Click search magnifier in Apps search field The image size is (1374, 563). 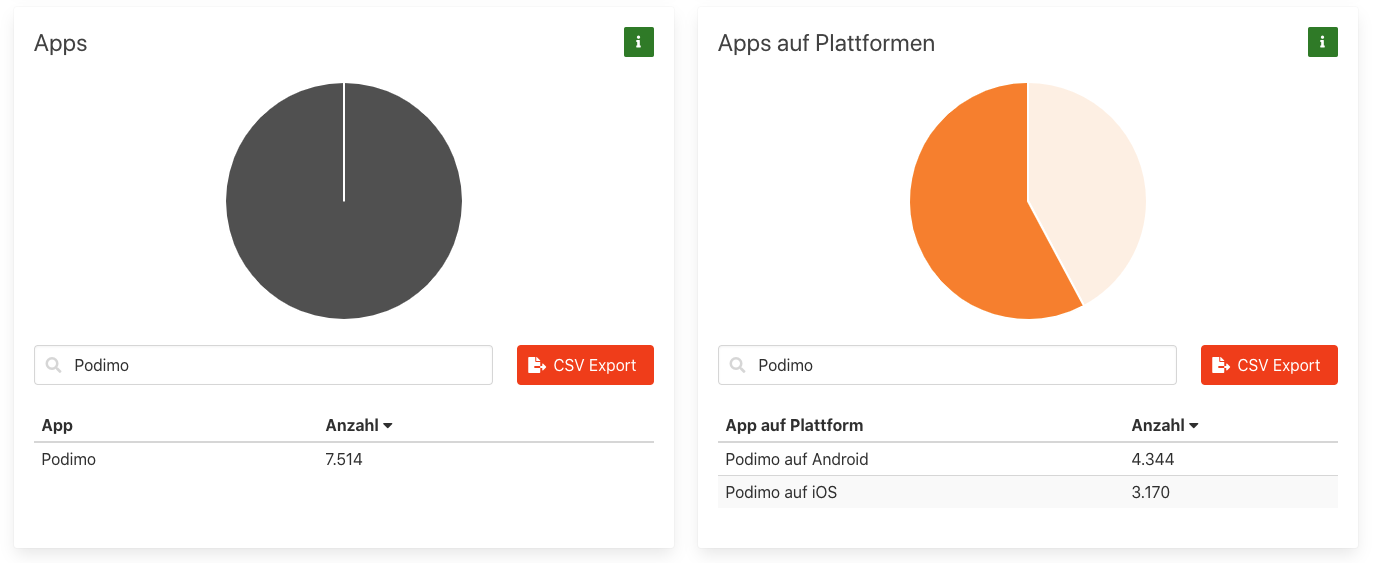point(54,365)
